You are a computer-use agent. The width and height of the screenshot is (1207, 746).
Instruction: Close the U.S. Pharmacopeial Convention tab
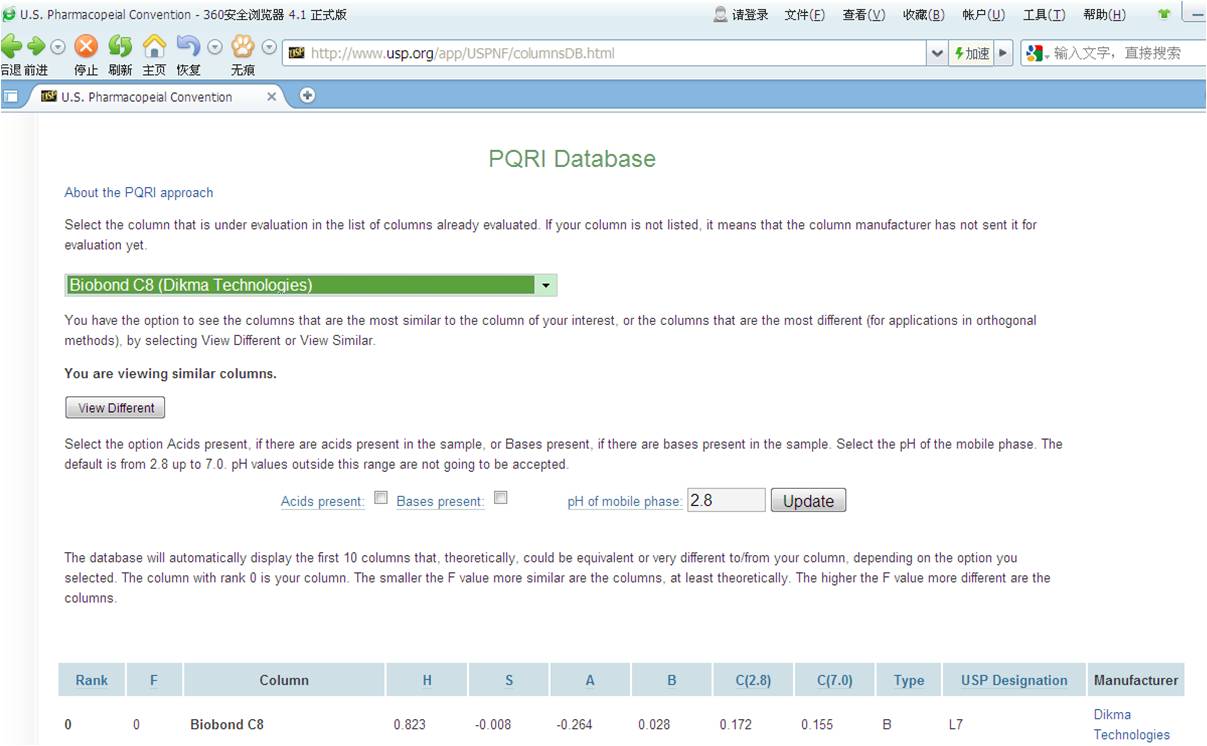tap(271, 97)
